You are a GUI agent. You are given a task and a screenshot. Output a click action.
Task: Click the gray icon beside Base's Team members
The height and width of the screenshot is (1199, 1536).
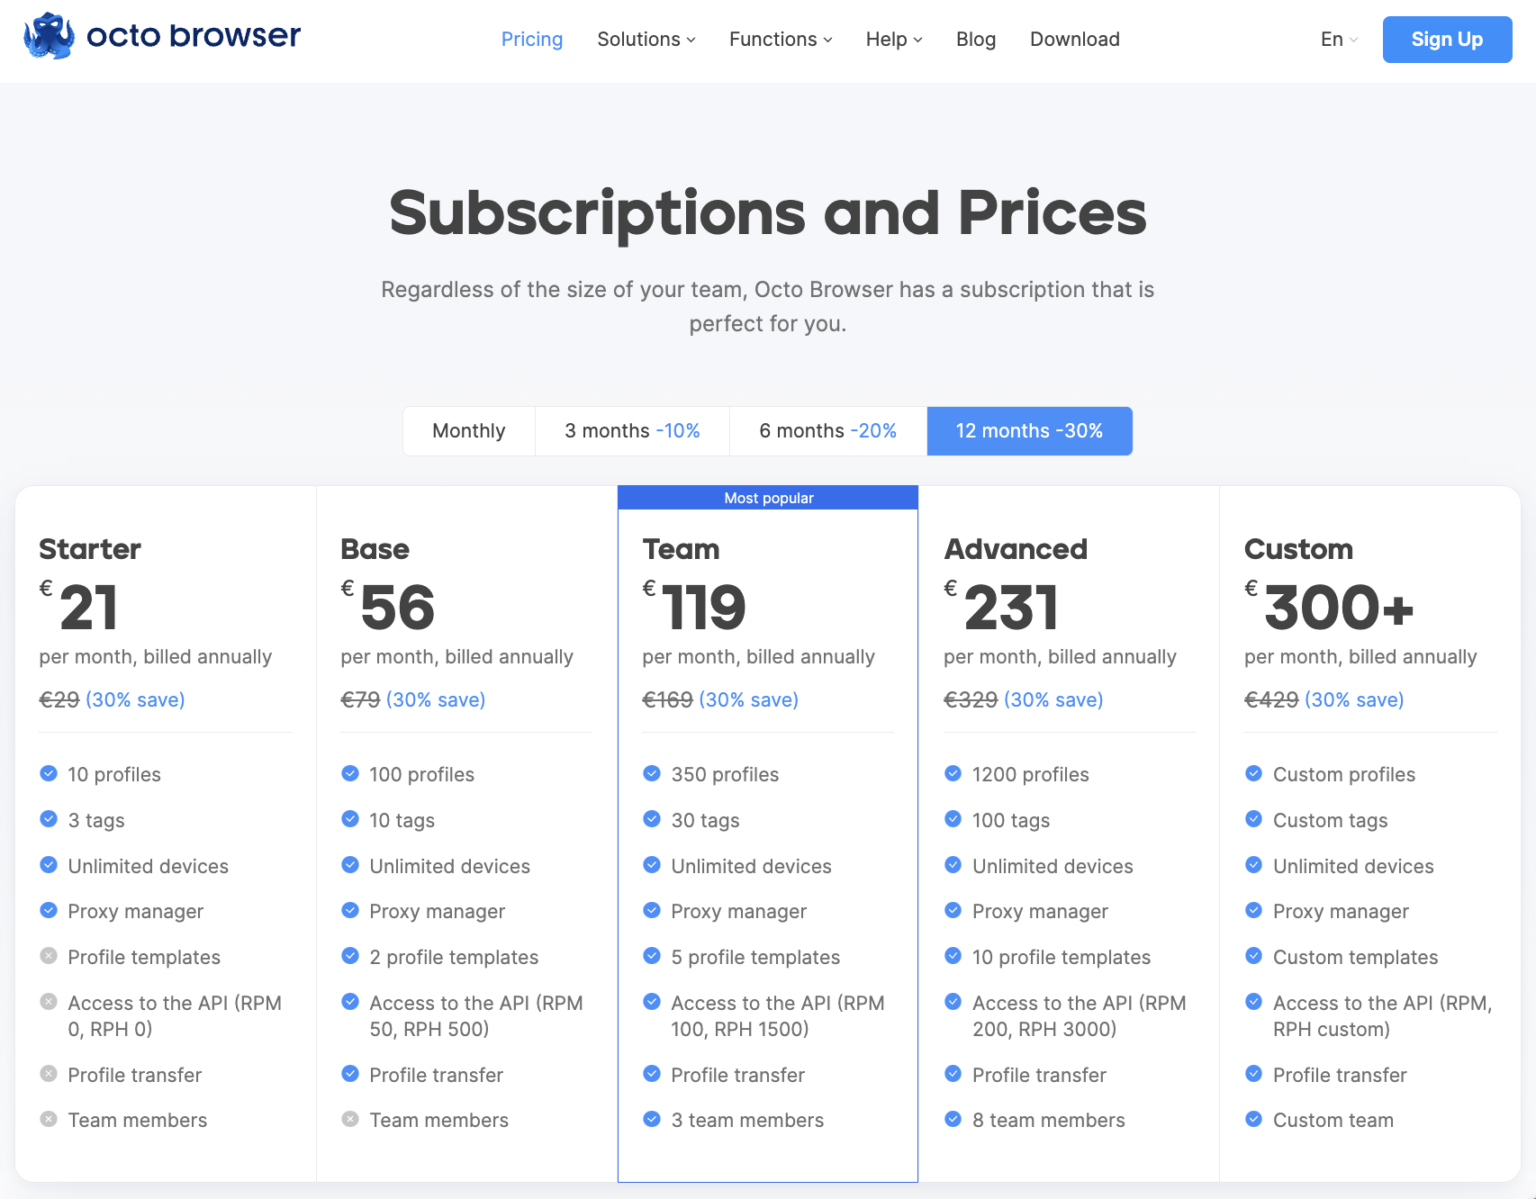point(350,1119)
